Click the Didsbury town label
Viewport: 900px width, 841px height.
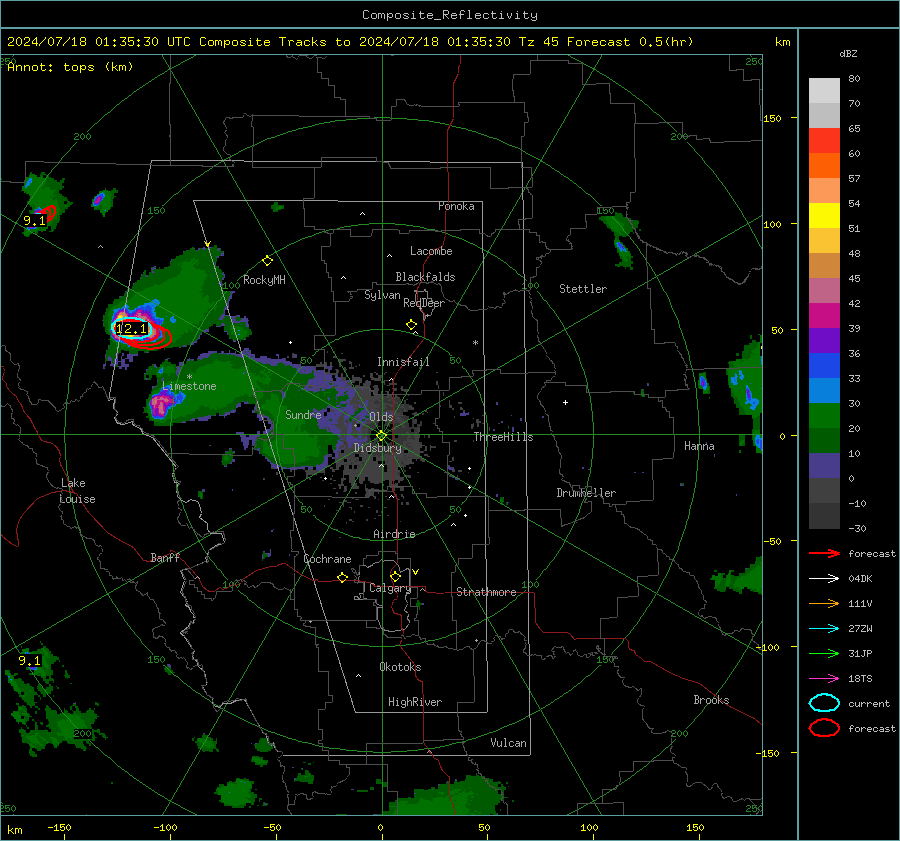click(378, 448)
